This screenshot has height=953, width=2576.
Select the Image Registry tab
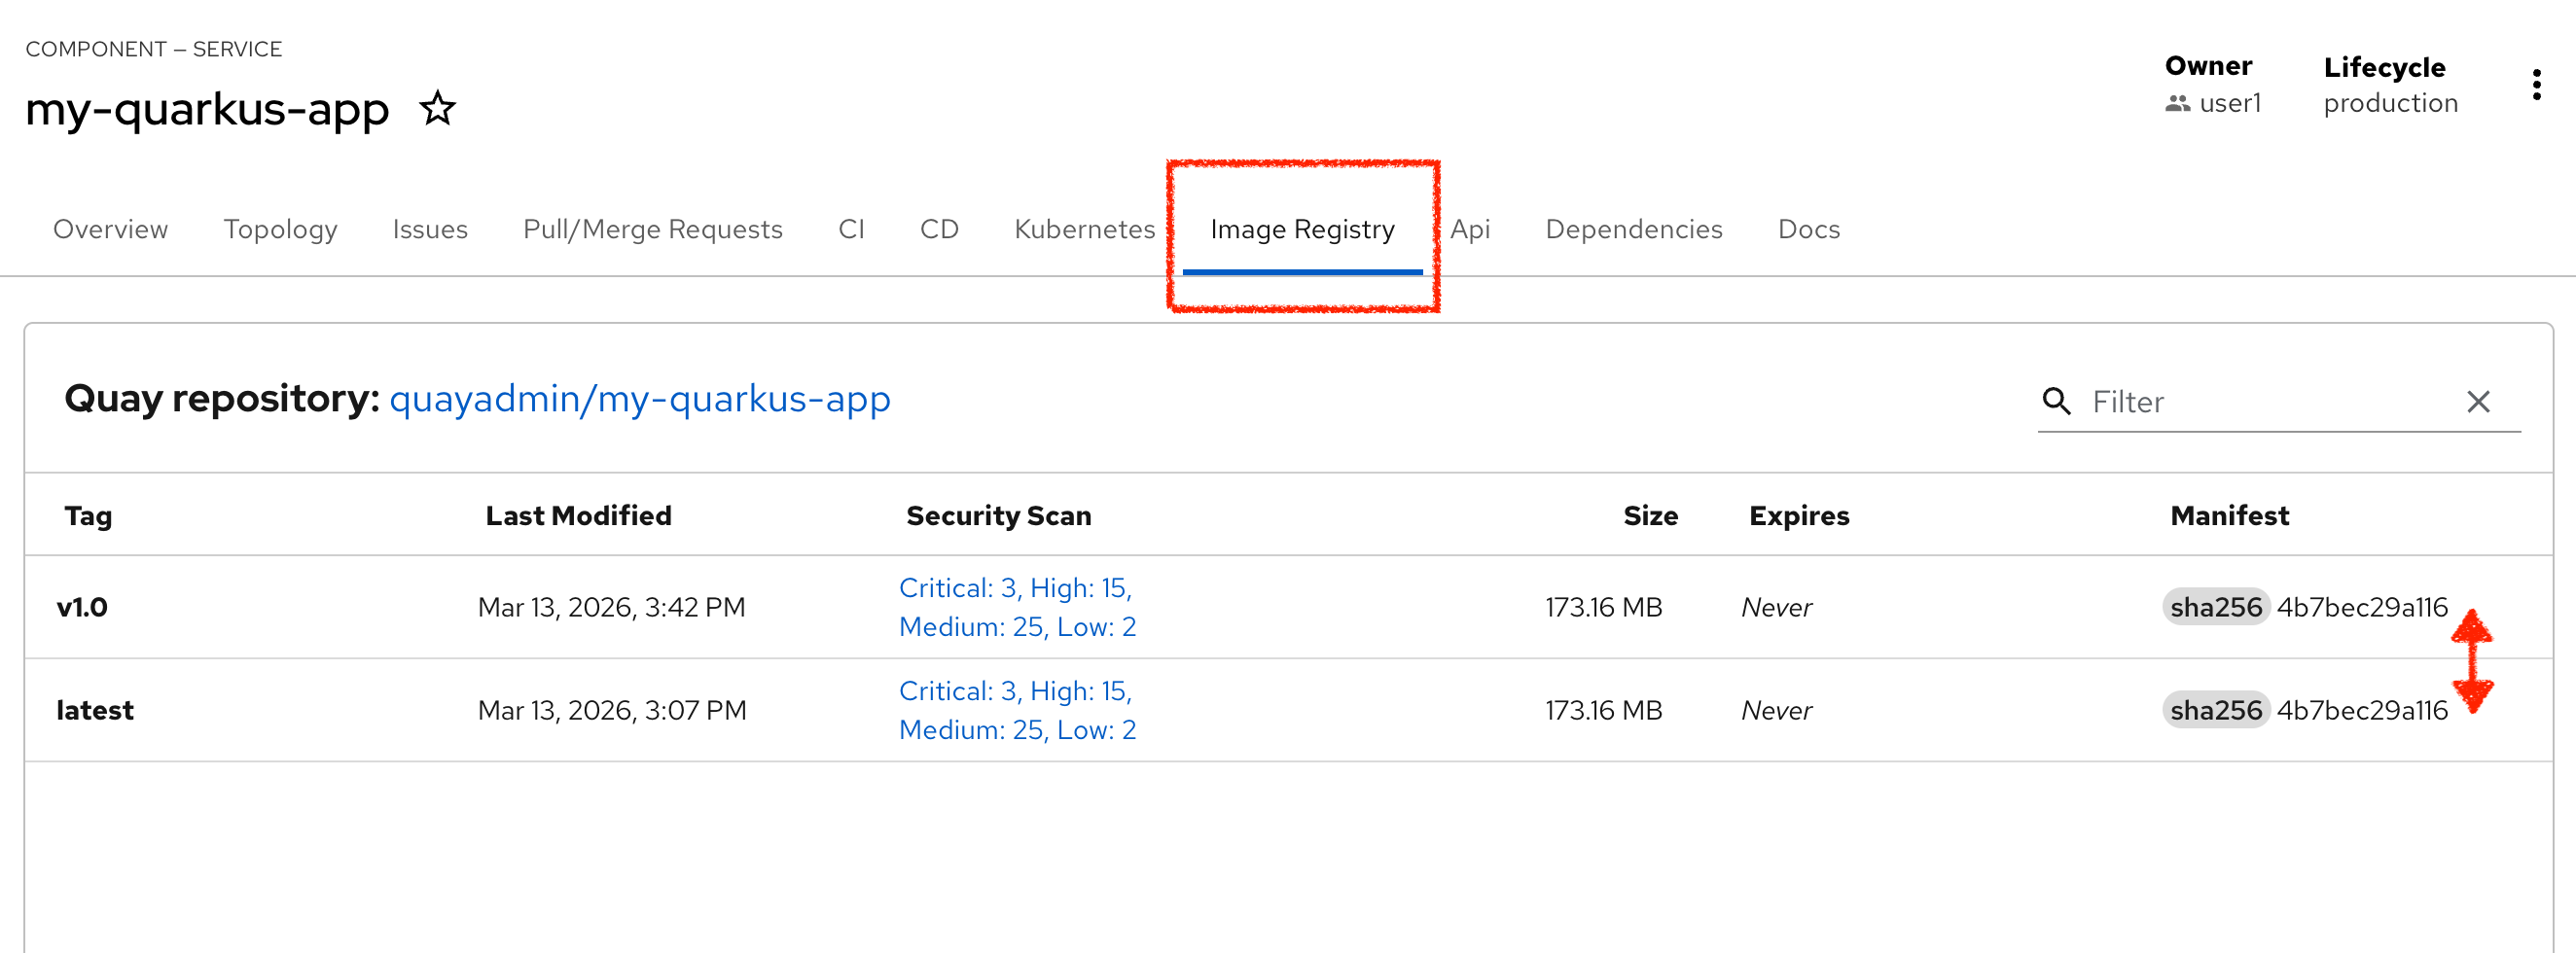click(x=1302, y=229)
